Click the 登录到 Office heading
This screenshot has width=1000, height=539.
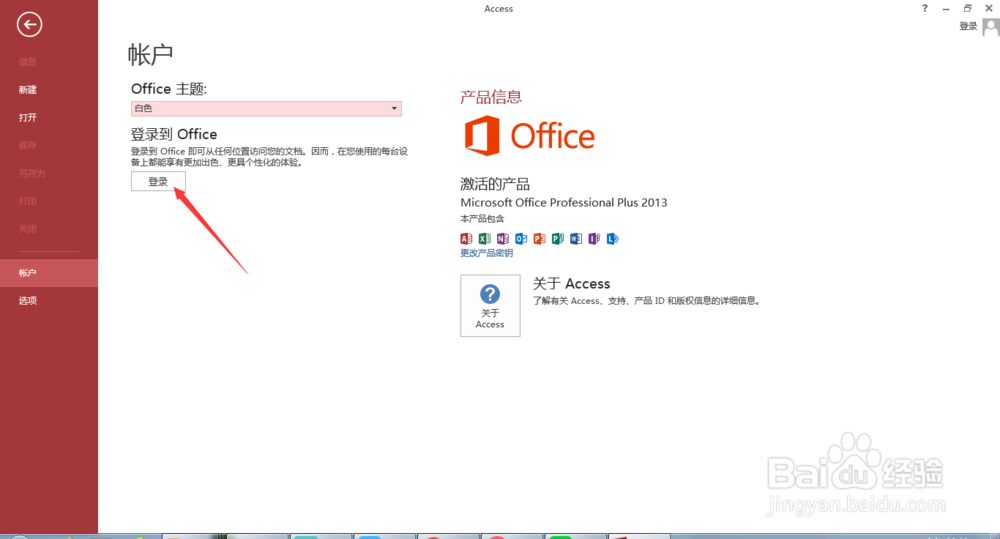click(174, 135)
